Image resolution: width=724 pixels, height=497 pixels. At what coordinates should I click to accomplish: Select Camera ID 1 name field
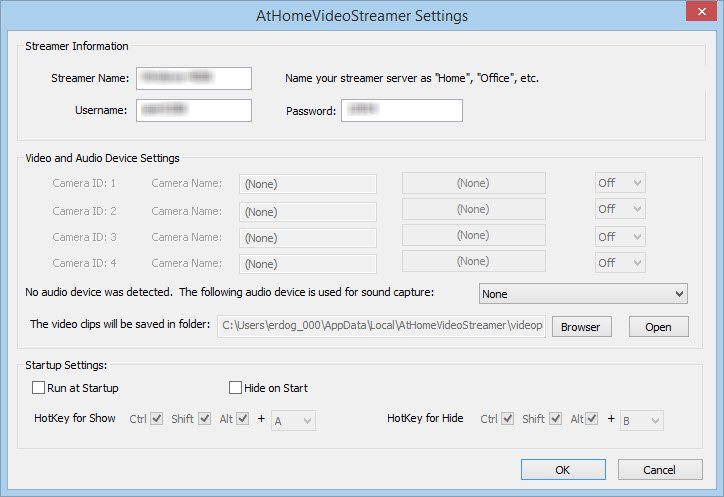point(308,184)
